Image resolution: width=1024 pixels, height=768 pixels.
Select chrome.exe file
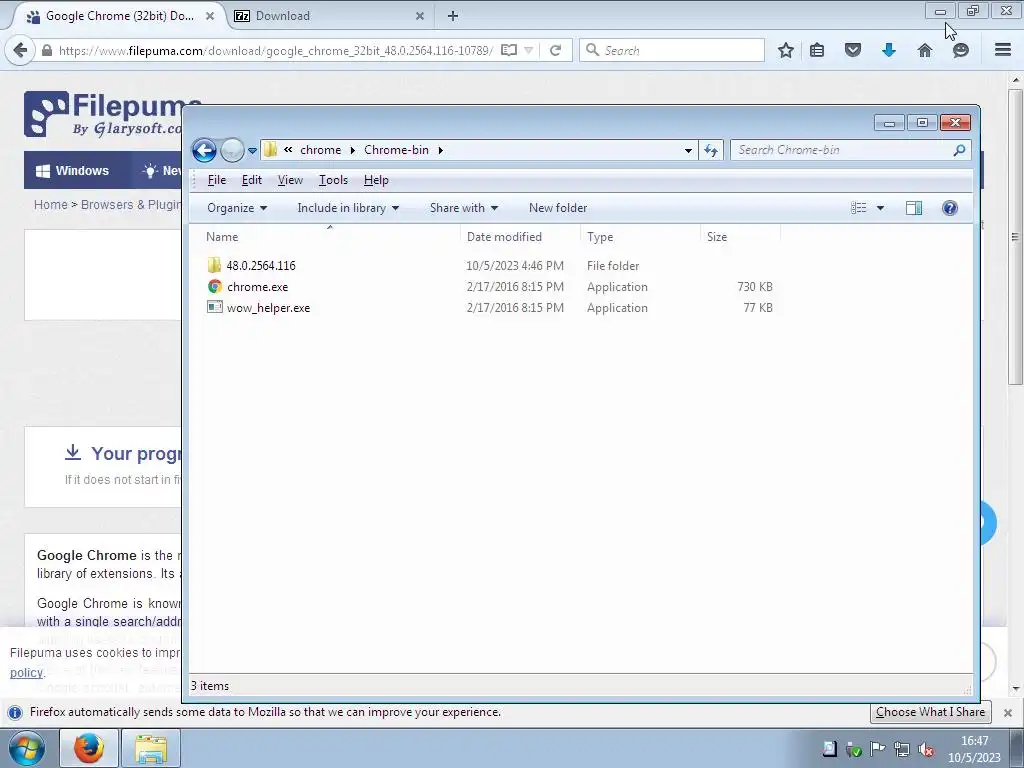point(257,287)
